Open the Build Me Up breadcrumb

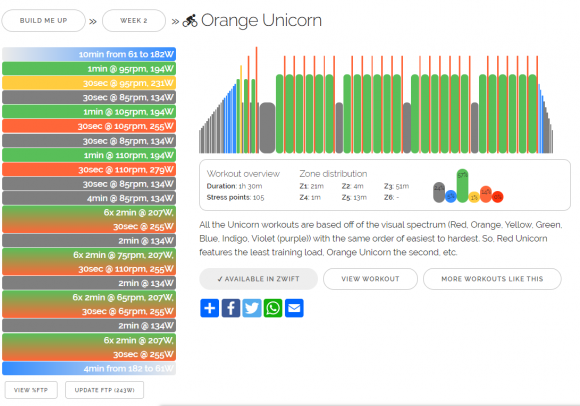pyautogui.click(x=43, y=21)
